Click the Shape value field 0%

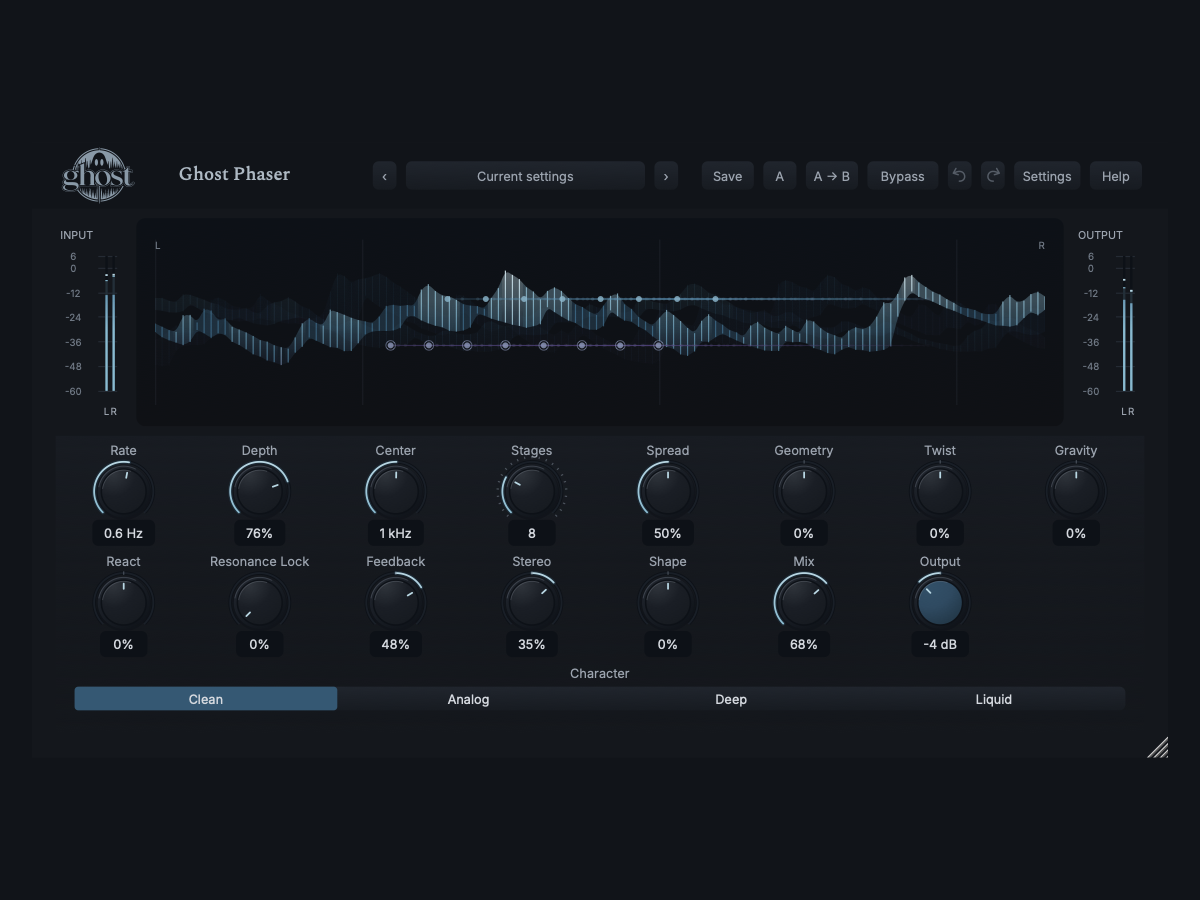click(667, 644)
